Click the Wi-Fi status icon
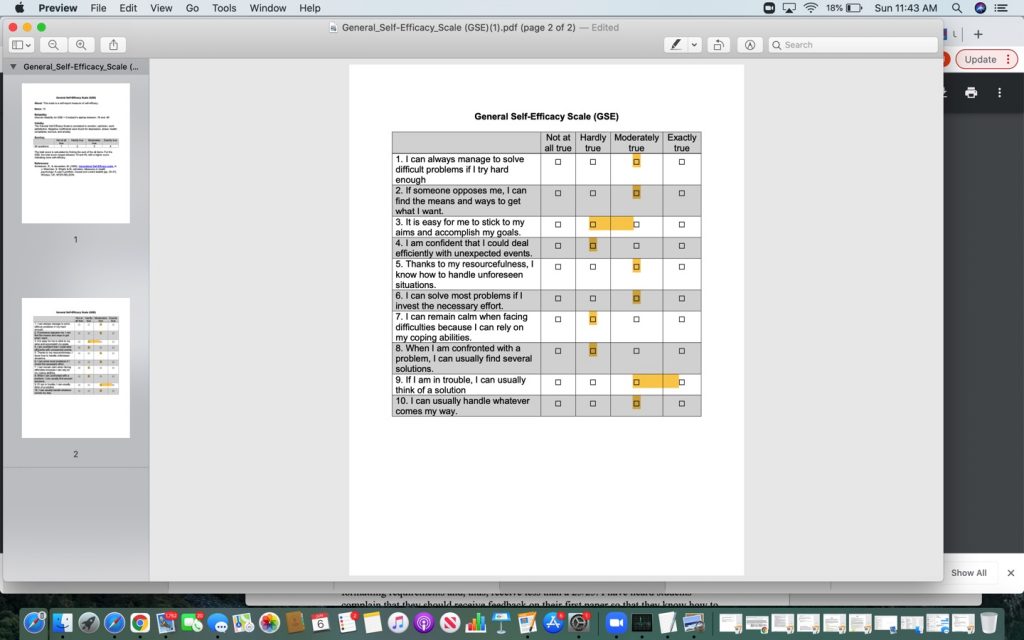Screen dimensions: 1024x640 pyautogui.click(x=811, y=8)
